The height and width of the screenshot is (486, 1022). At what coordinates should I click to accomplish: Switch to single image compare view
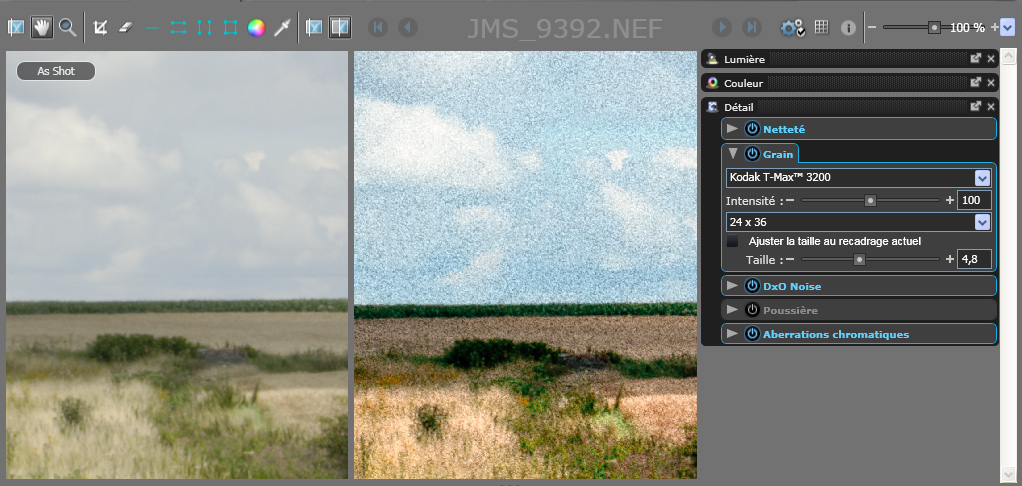coord(314,27)
